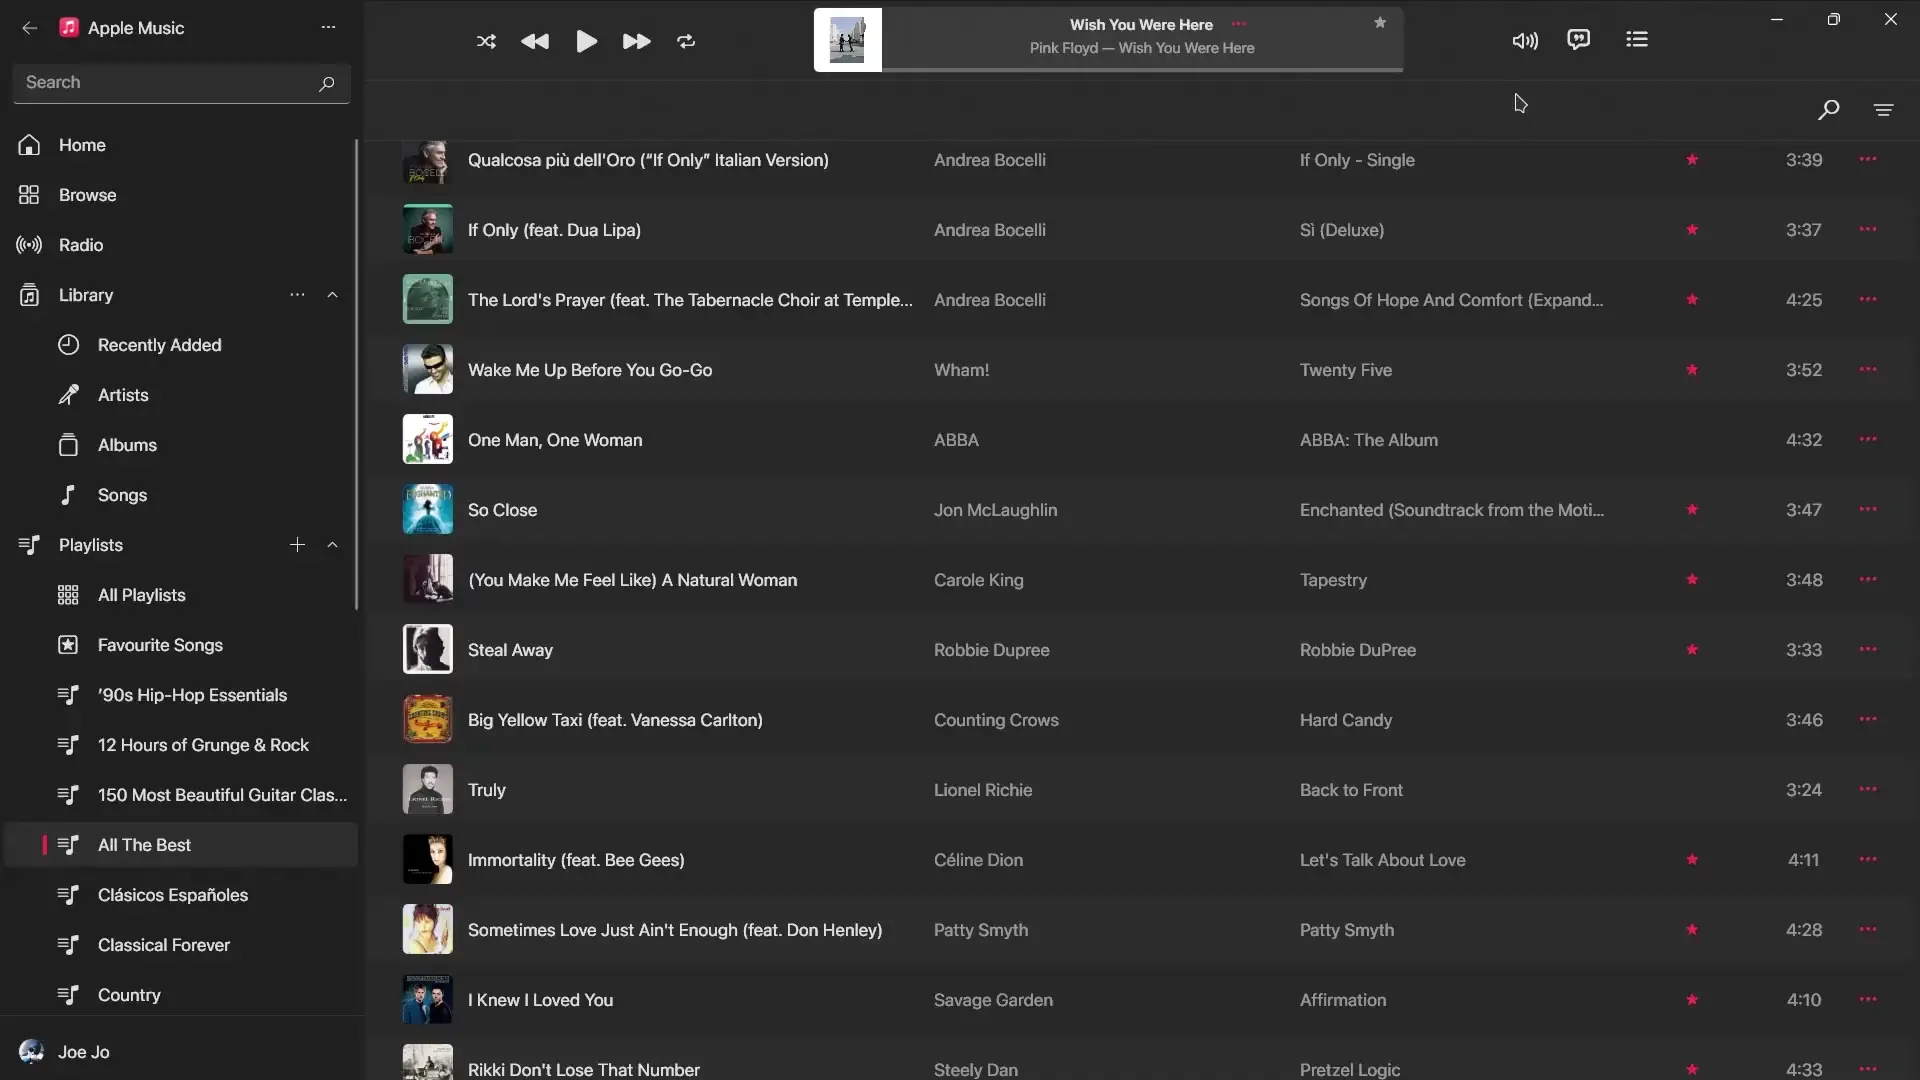Viewport: 1920px width, 1080px height.
Task: Toggle favorite star on Truly by Lionel Richie
Action: tap(1691, 789)
